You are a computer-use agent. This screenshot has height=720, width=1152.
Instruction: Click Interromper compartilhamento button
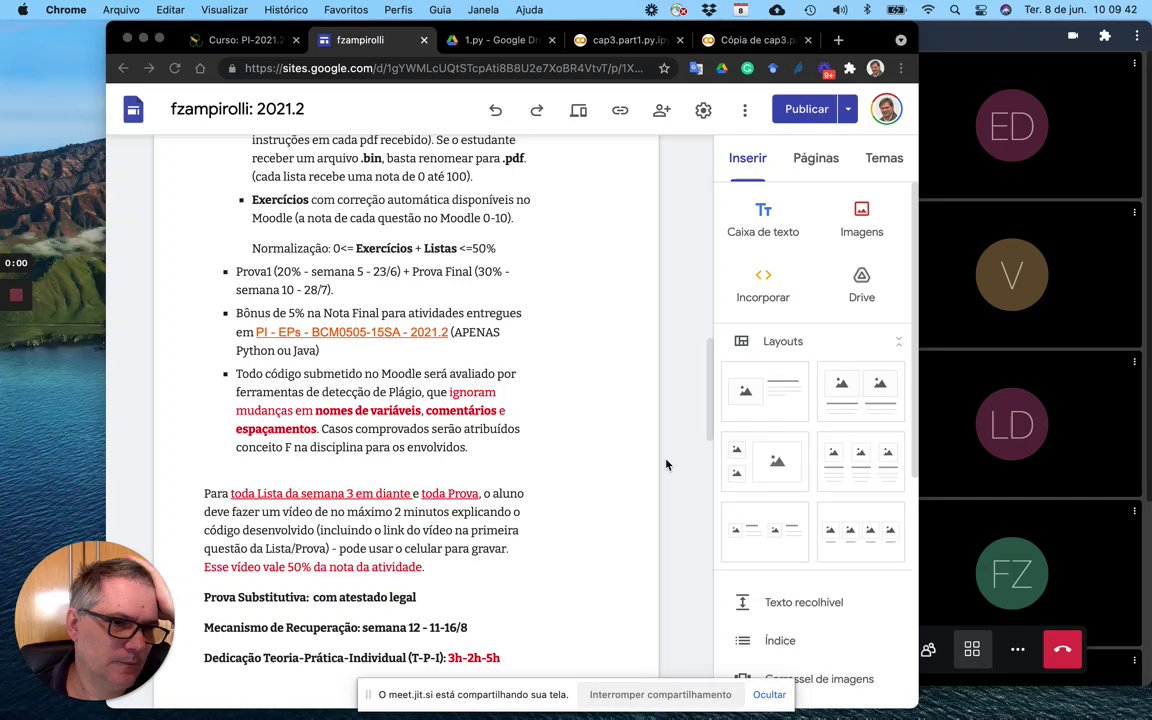coord(660,694)
